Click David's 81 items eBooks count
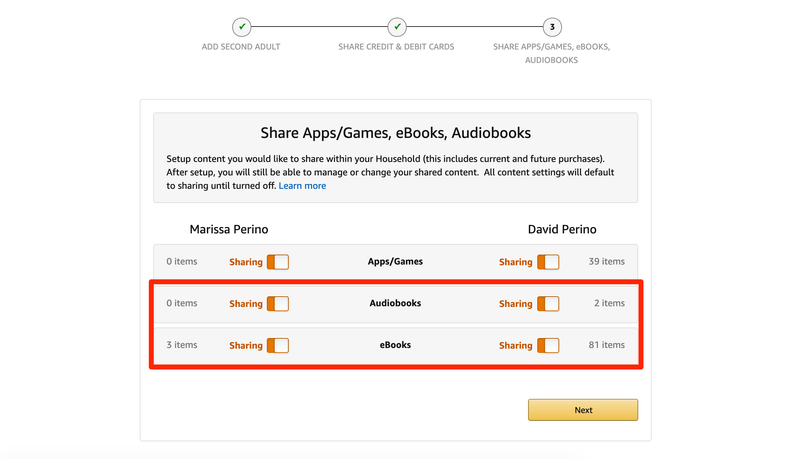 (x=606, y=345)
